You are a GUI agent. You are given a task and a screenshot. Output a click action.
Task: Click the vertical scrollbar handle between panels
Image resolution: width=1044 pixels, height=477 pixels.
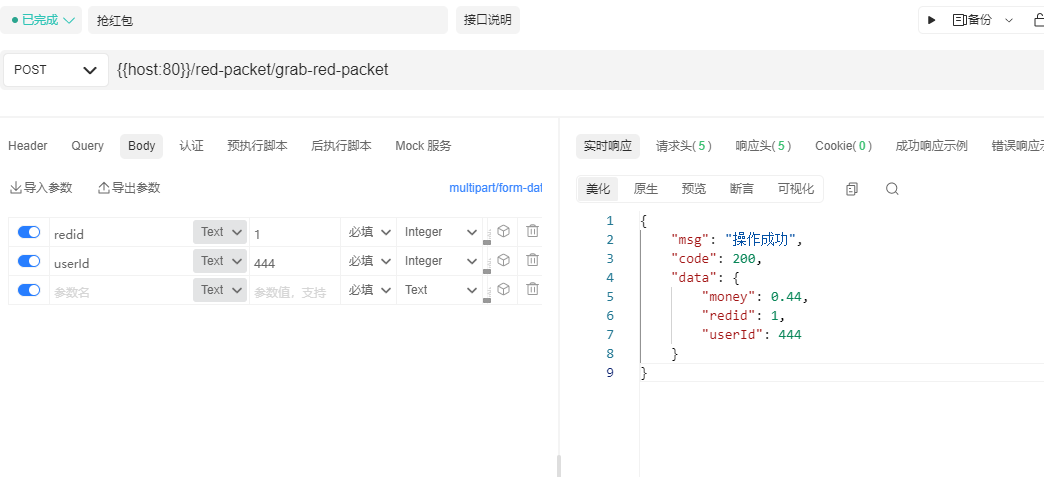[x=558, y=465]
